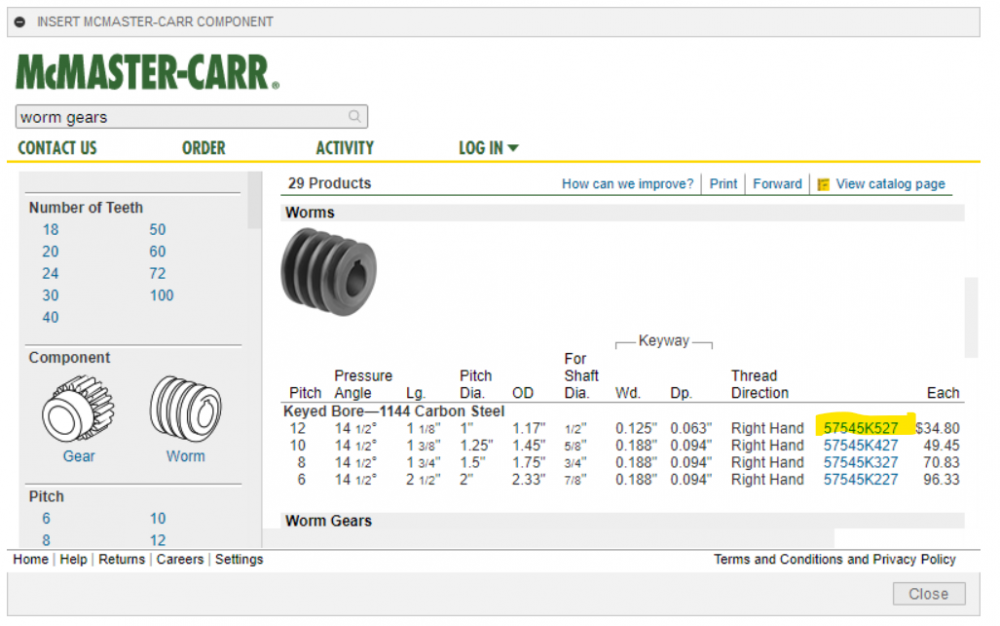Click the $34.80 price
The width and height of the screenshot is (1000, 626).
pyautogui.click(x=937, y=428)
